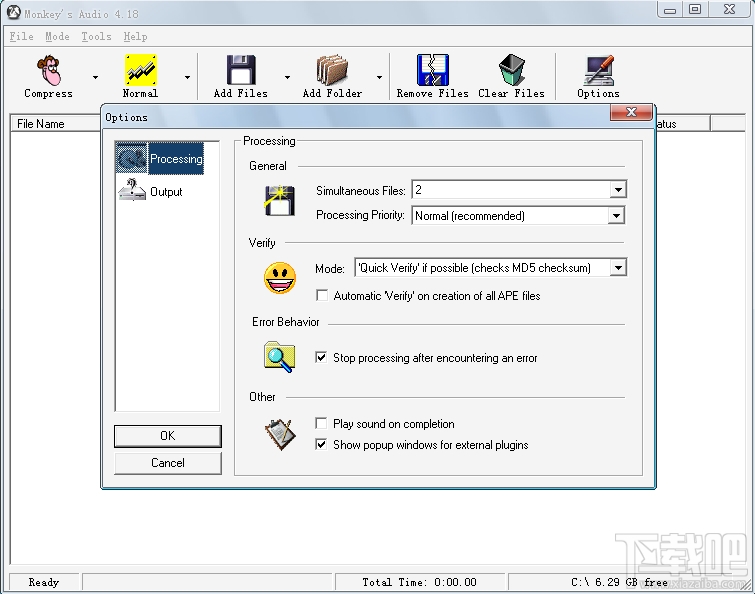The height and width of the screenshot is (594, 755).
Task: Click the Add Folder icon
Action: tap(332, 70)
